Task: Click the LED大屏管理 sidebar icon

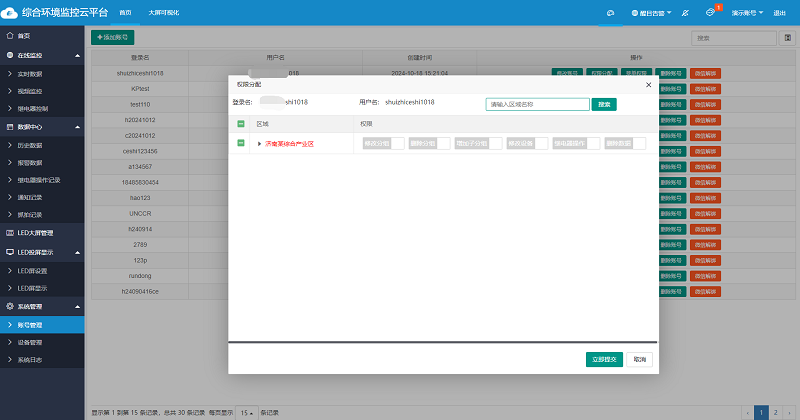Action: 10,233
